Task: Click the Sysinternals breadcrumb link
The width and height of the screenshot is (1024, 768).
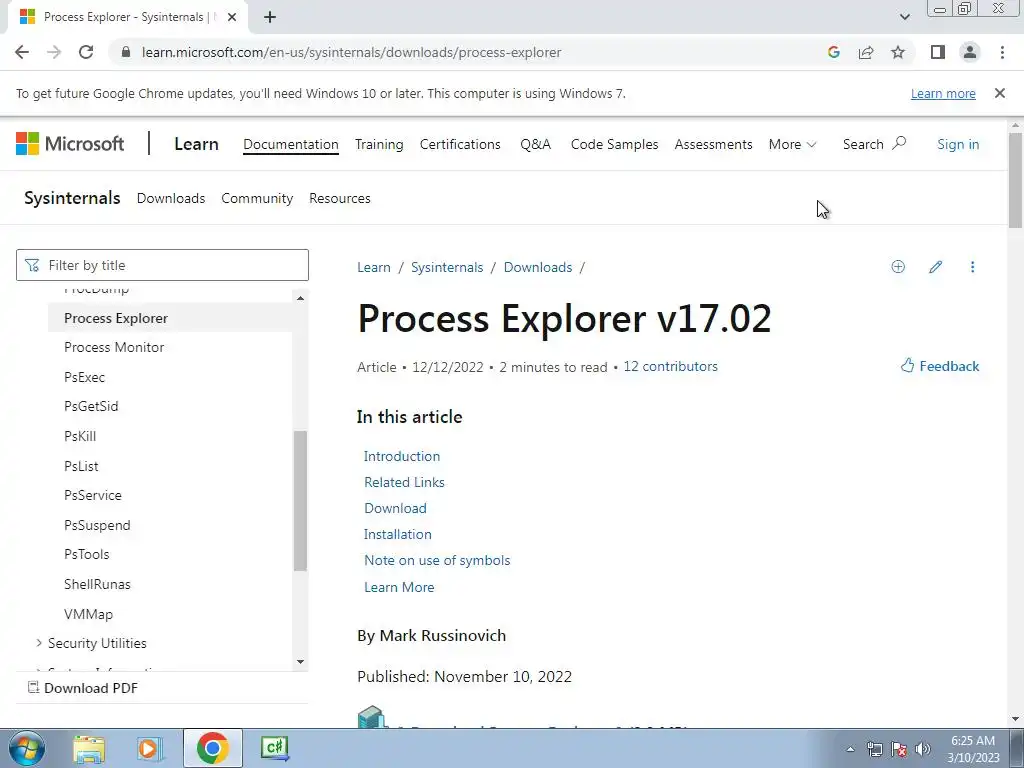Action: click(x=447, y=267)
